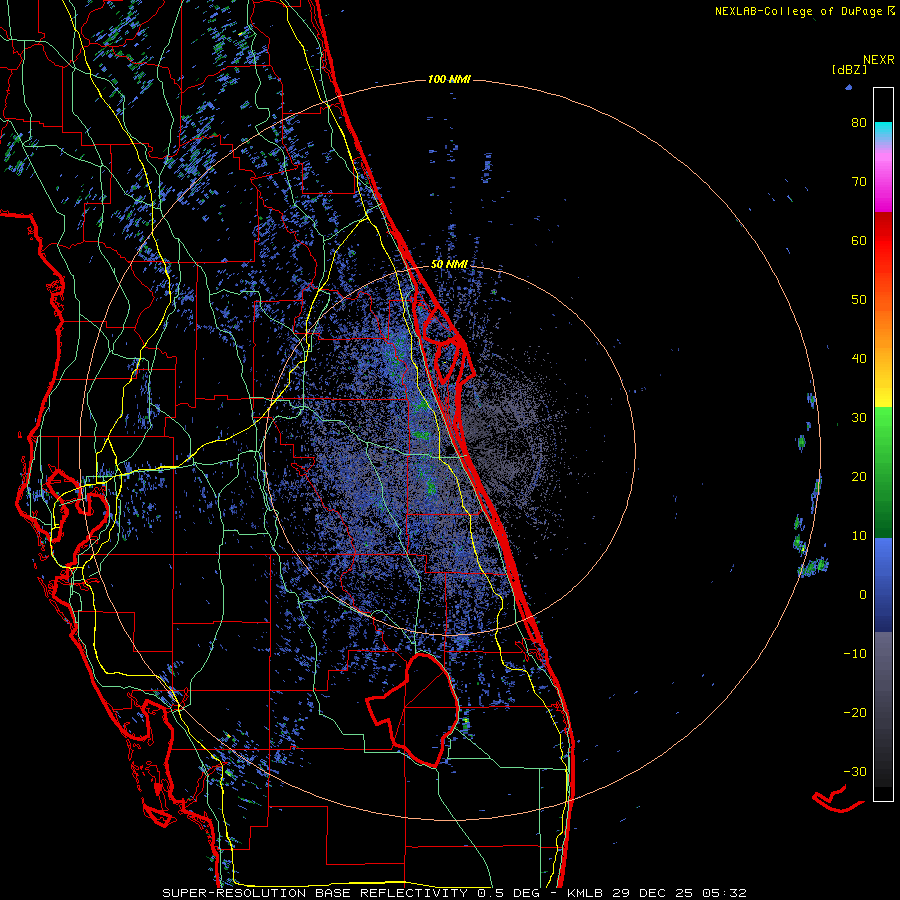The width and height of the screenshot is (900, 900).
Task: Click the 20 value on the reflectivity scale
Action: pos(859,477)
